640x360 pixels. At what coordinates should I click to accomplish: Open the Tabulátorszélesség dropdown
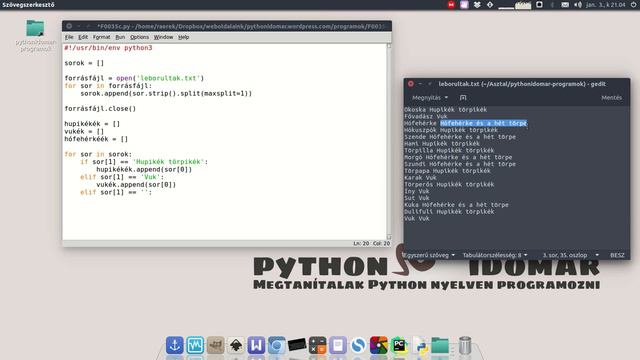click(495, 255)
